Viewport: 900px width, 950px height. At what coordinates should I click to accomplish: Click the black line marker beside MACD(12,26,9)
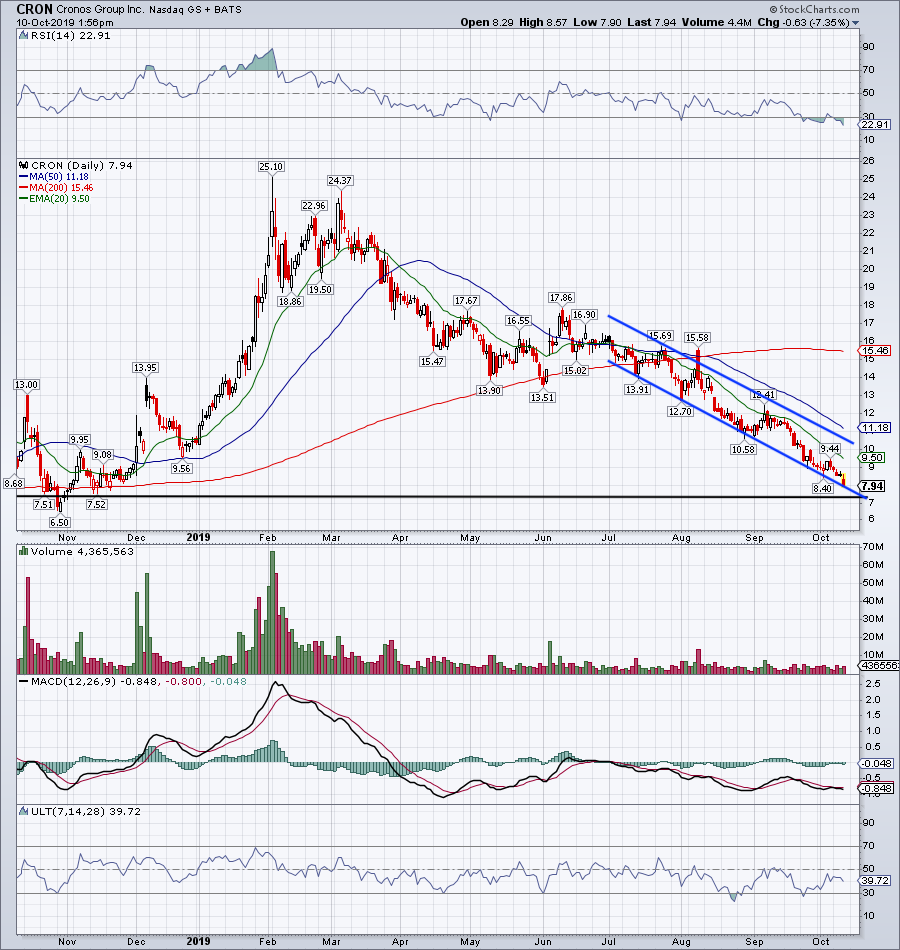(x=24, y=682)
